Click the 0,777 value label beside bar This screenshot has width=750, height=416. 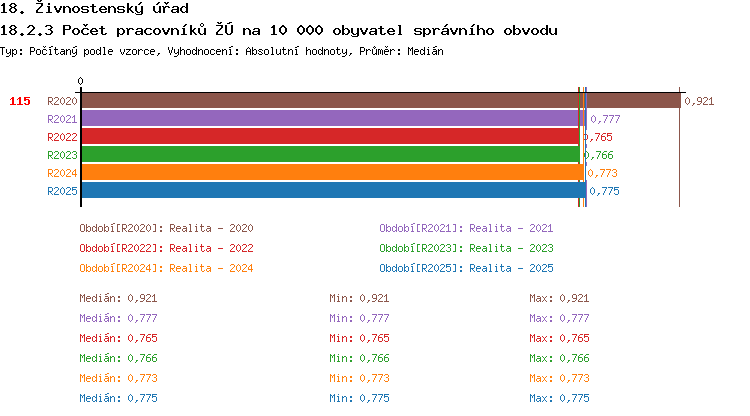[605, 119]
